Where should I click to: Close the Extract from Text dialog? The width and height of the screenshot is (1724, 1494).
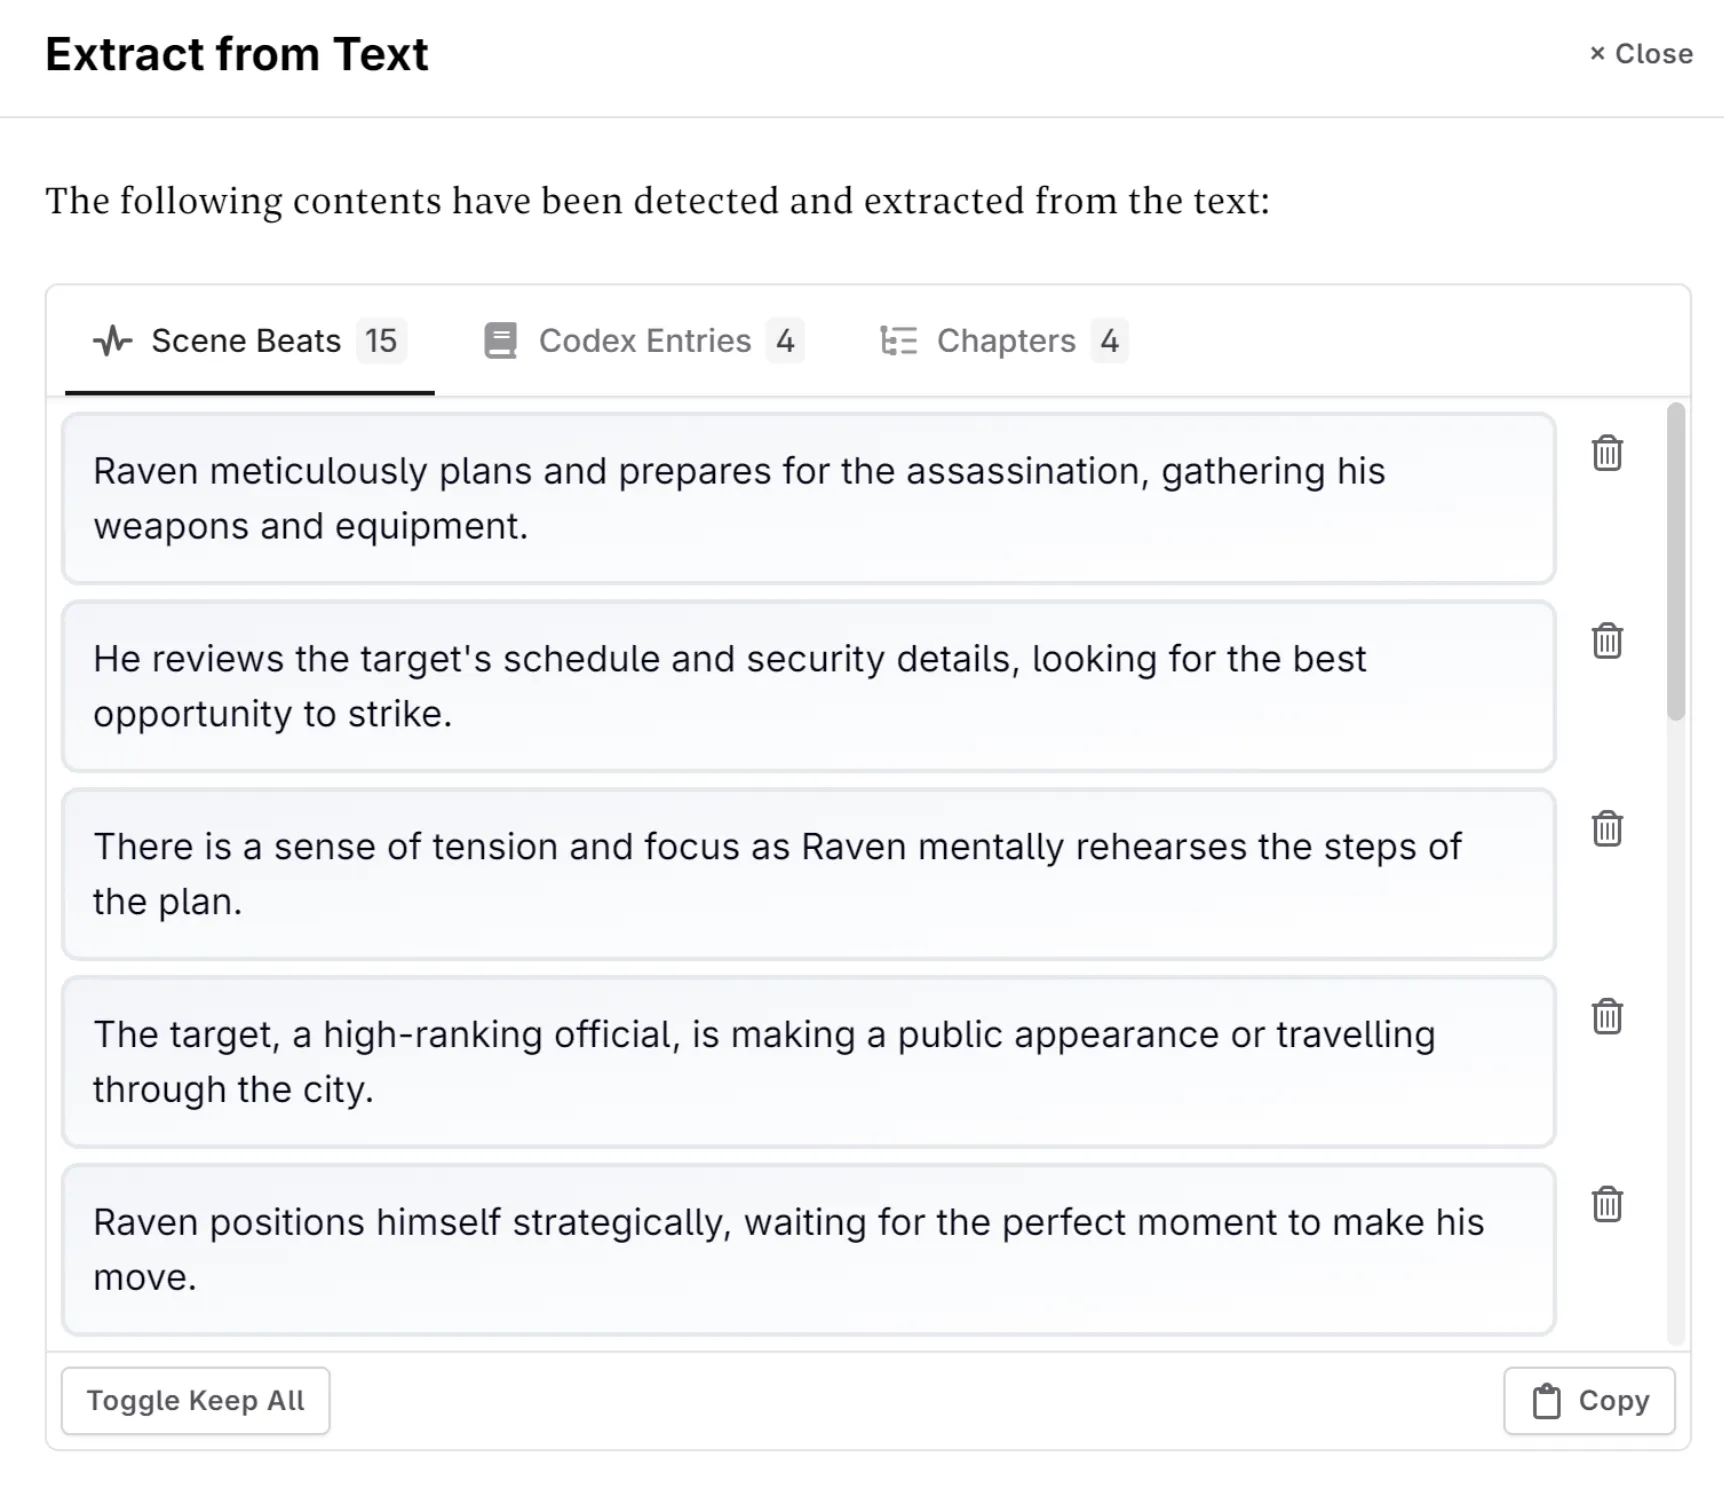pos(1641,54)
